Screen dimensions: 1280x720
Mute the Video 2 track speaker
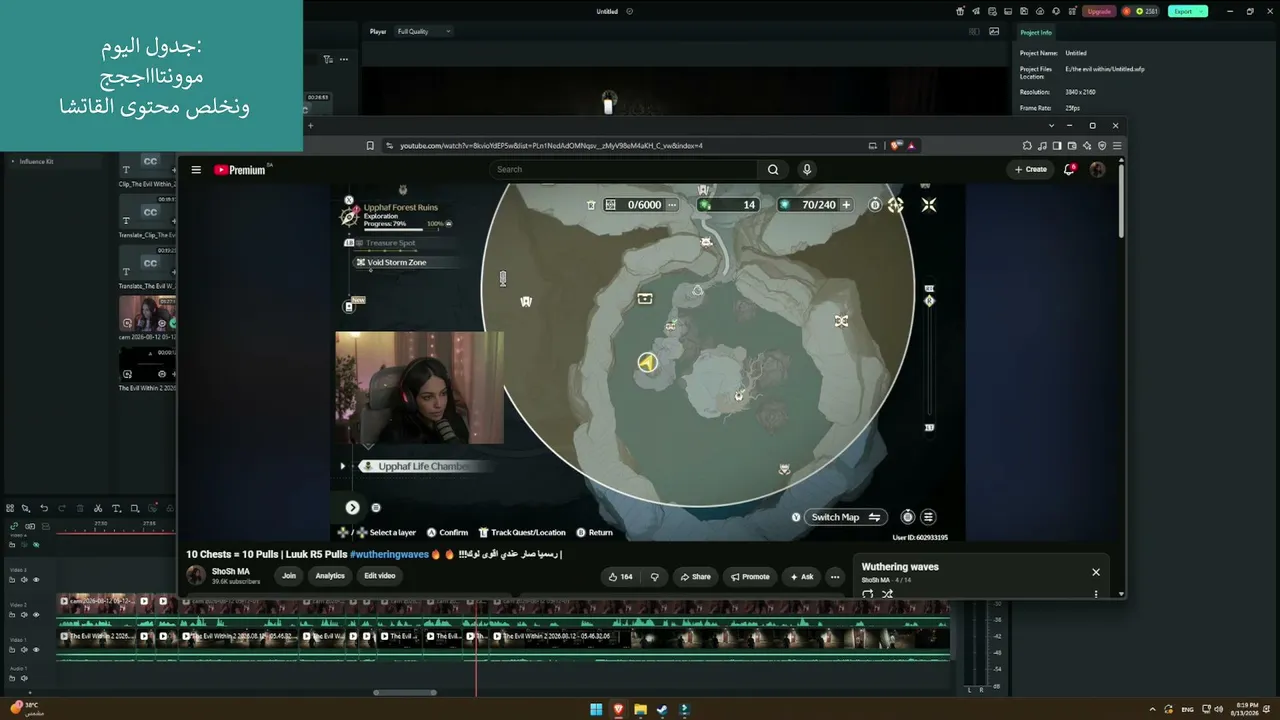(x=24, y=615)
